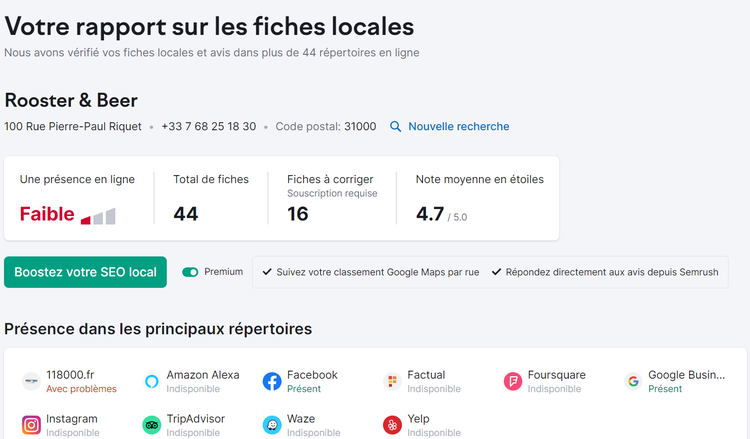Image resolution: width=750 pixels, height=439 pixels.
Task: Click the address 100 Rue Pierre-Paul Riquet
Action: tap(73, 126)
